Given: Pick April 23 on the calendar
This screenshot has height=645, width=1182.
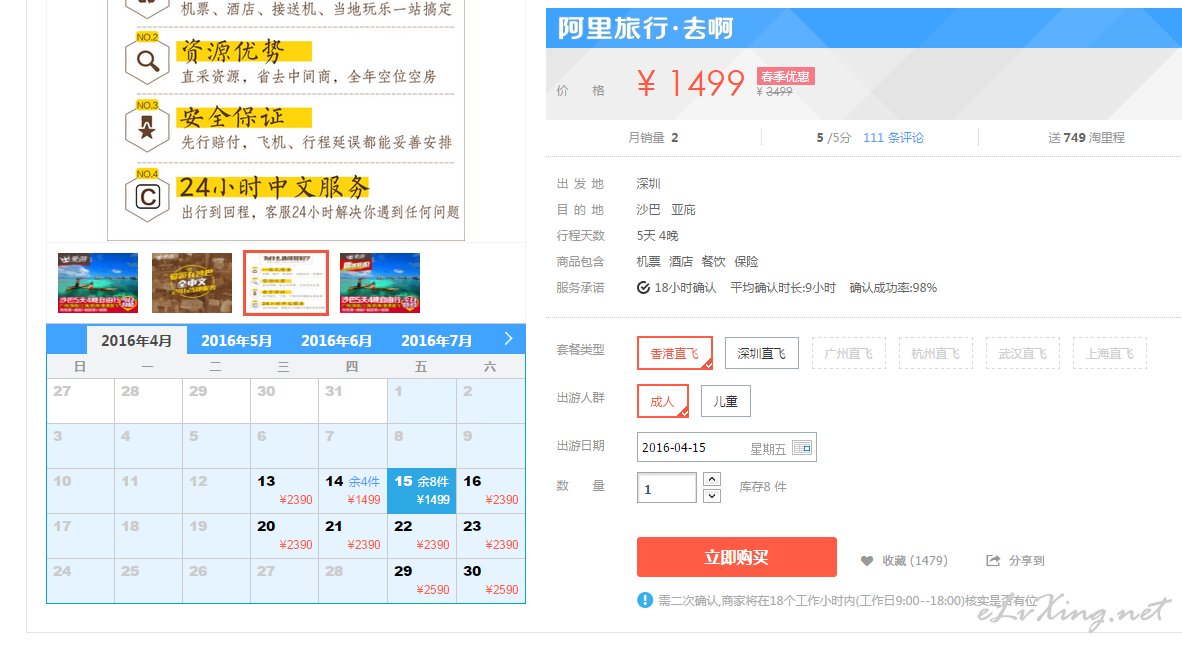Looking at the screenshot, I should [x=491, y=536].
